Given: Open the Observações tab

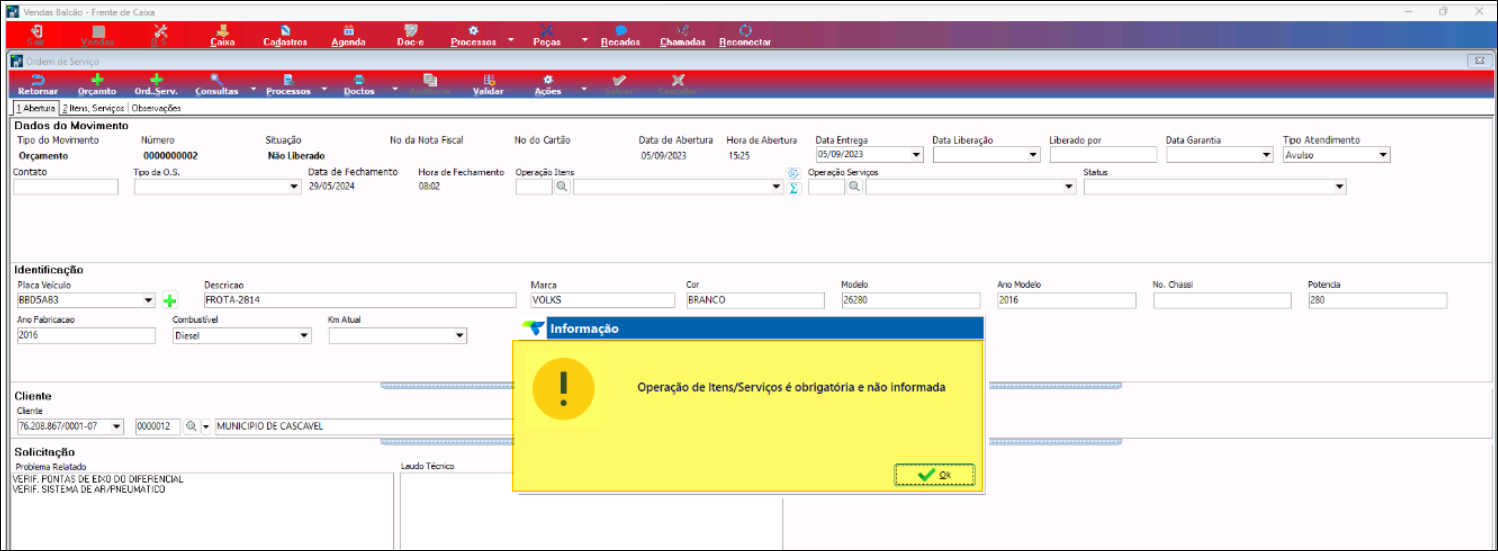Looking at the screenshot, I should pyautogui.click(x=157, y=107).
